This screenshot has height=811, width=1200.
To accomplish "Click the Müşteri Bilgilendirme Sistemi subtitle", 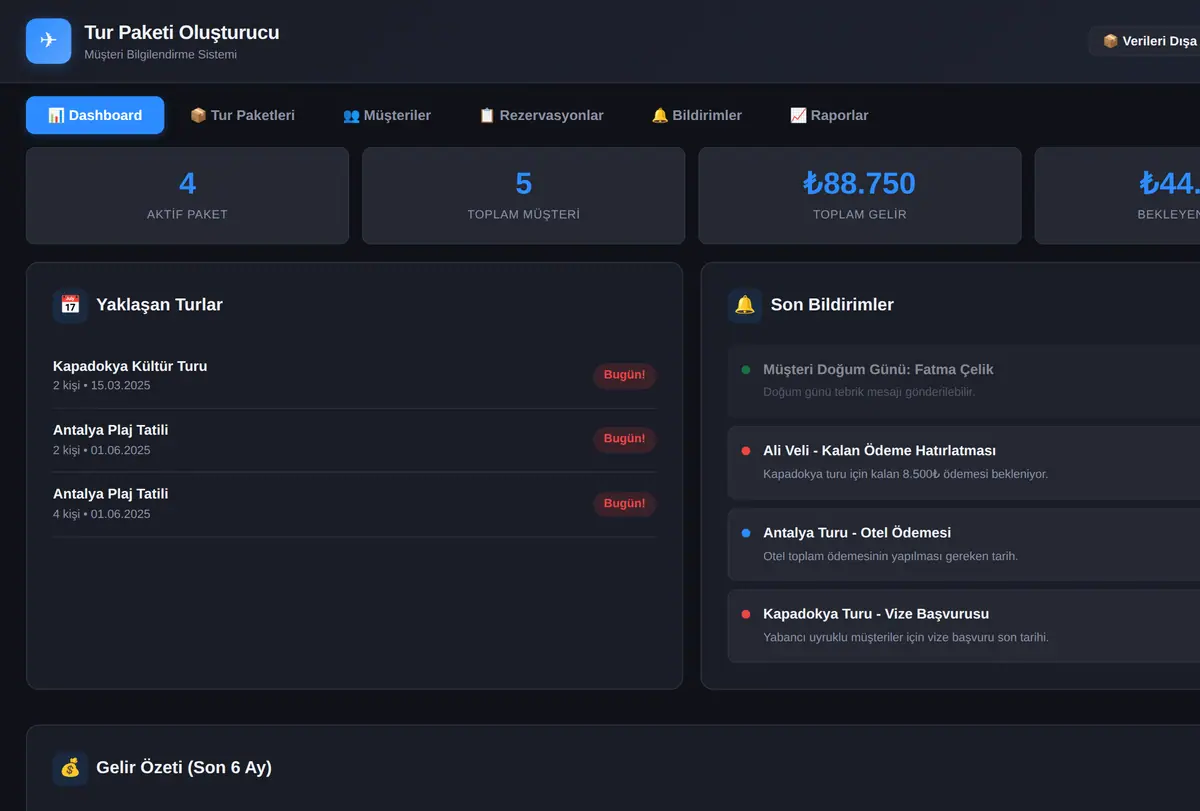I will [161, 55].
